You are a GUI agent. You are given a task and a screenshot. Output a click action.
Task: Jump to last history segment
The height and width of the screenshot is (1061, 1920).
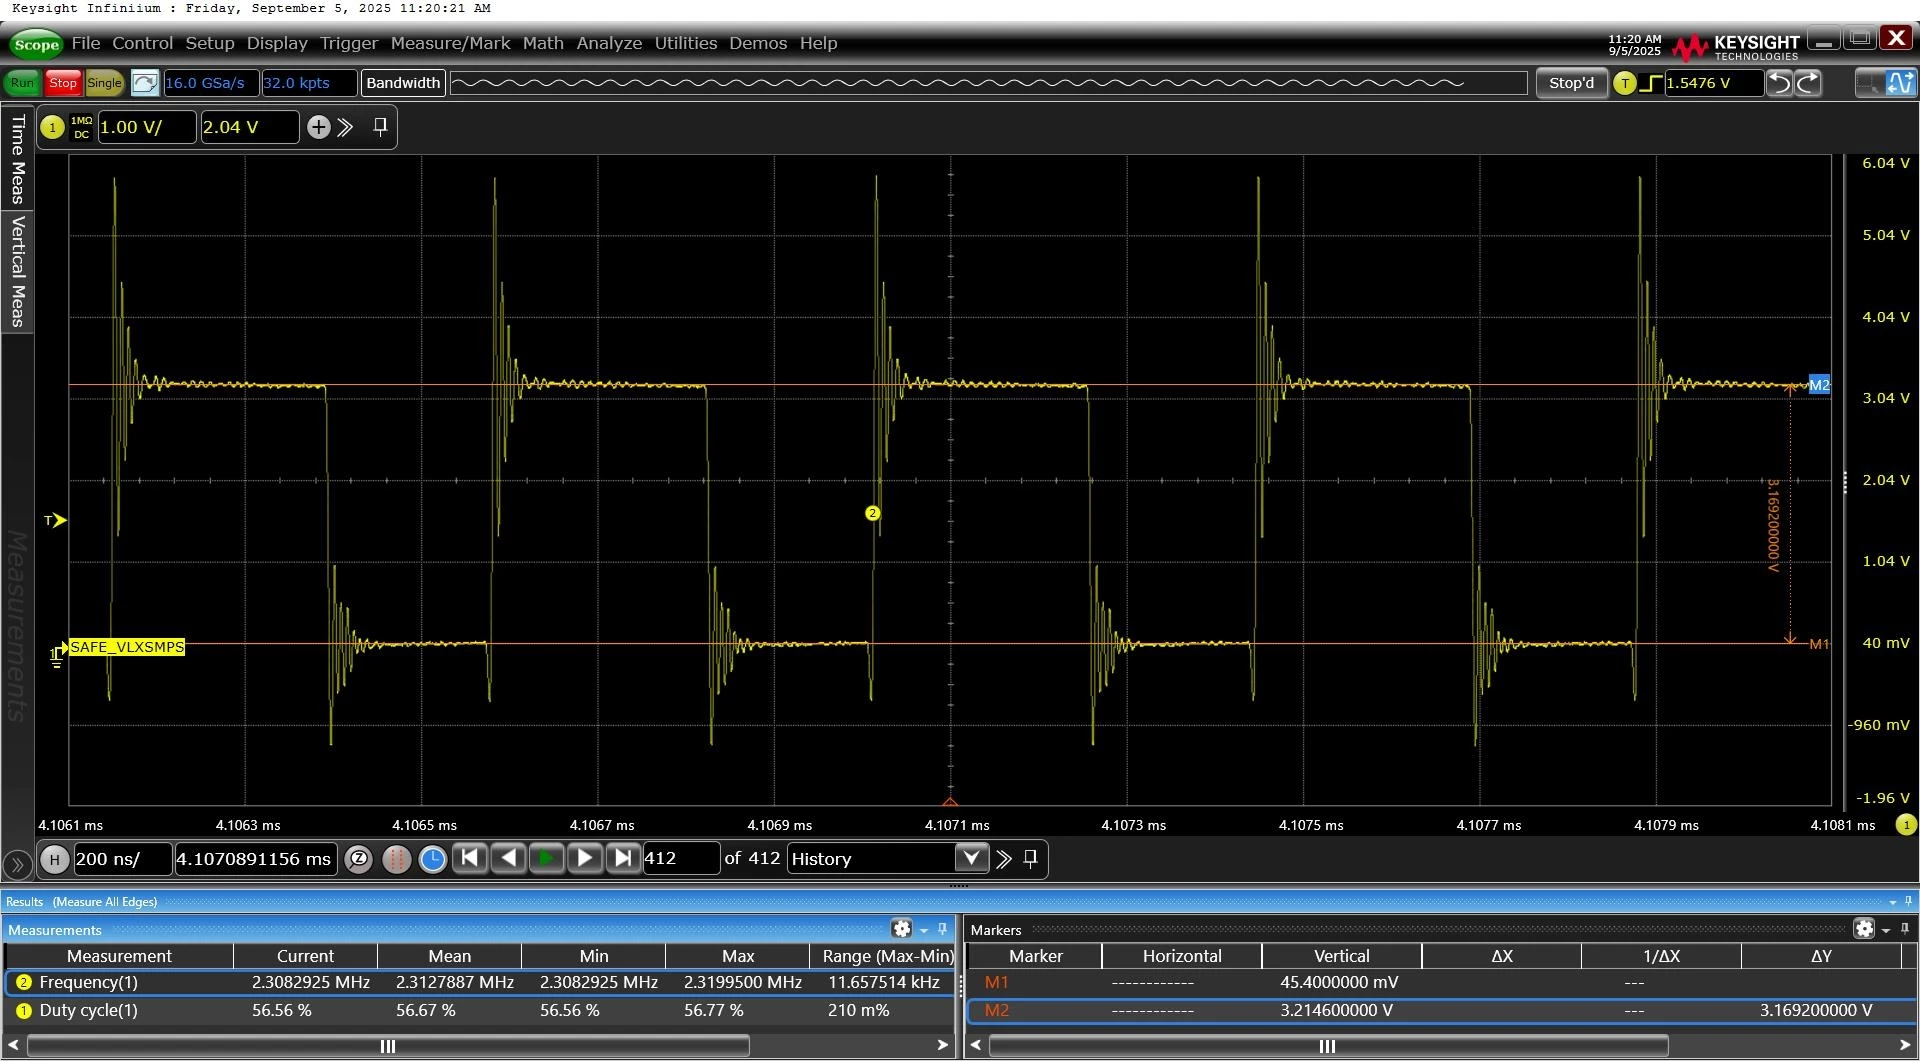click(x=622, y=858)
